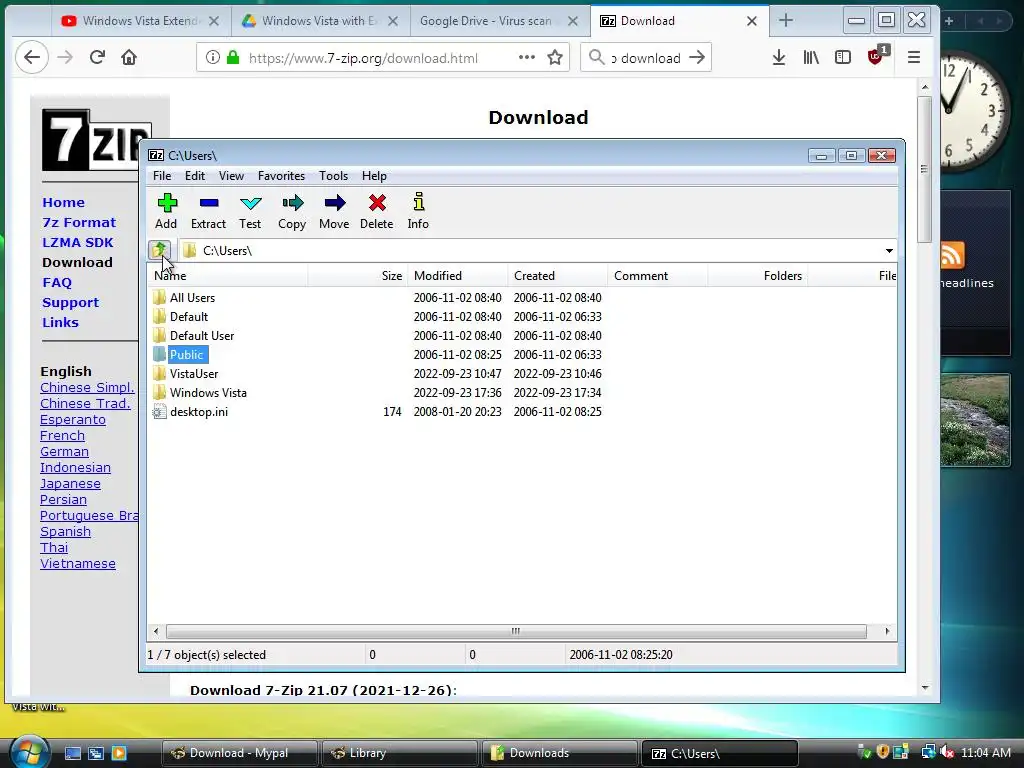Click the Delete toolbar icon

click(377, 212)
